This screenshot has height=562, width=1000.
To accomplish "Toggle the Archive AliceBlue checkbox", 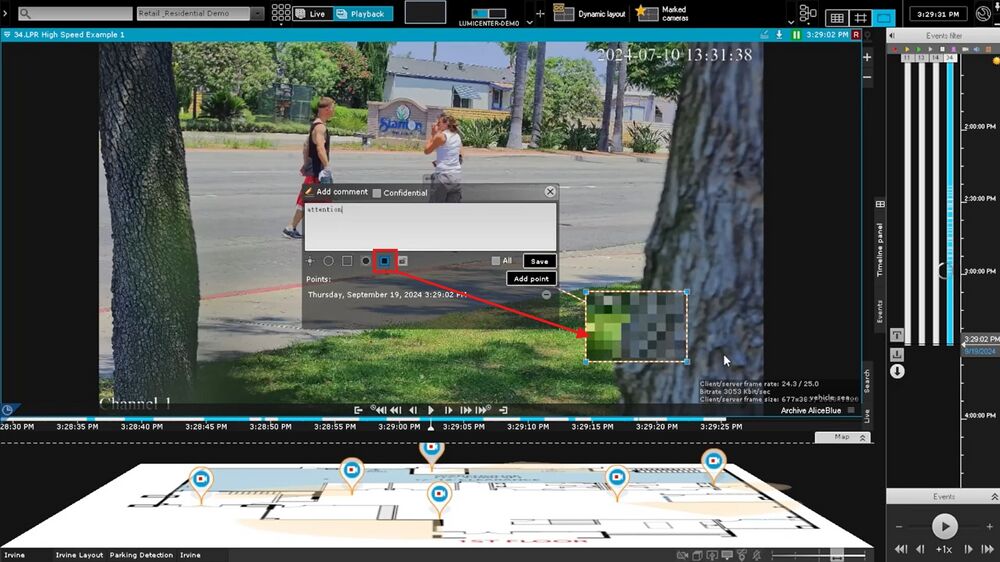I will coord(851,410).
